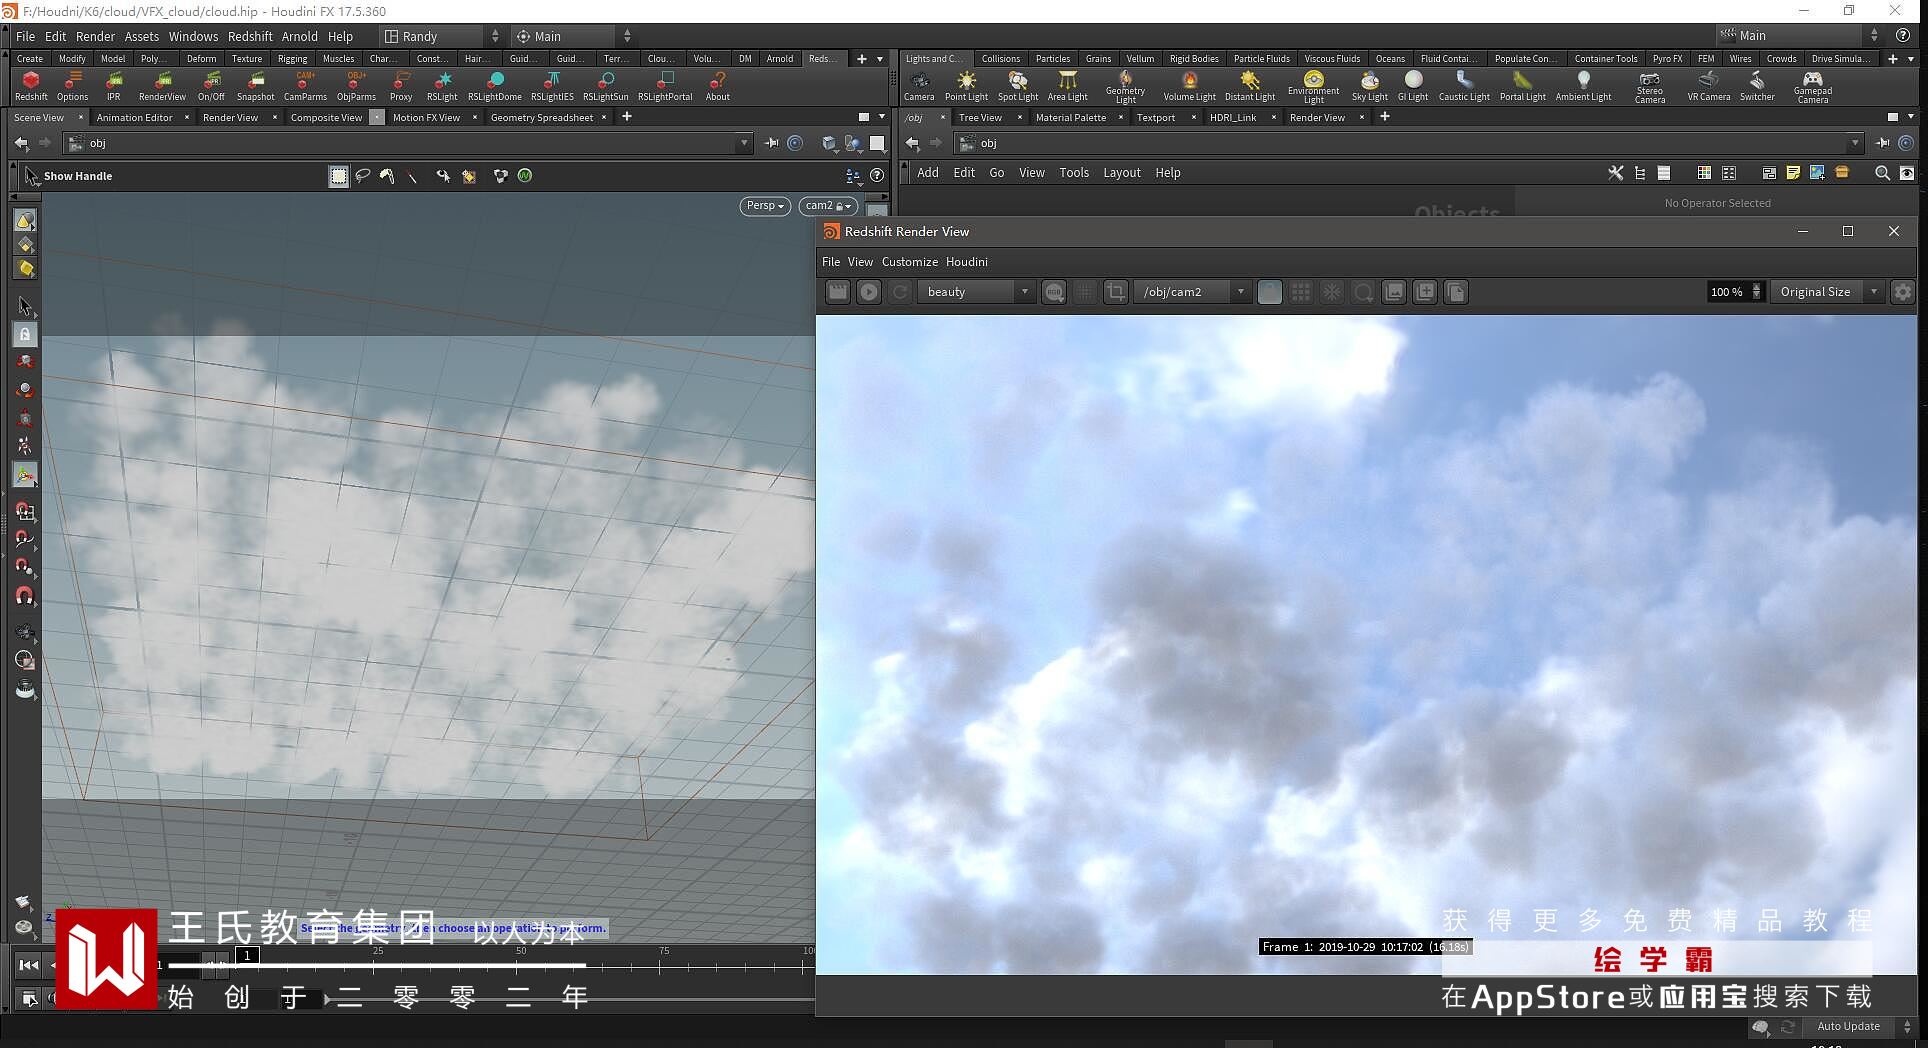
Task: Open Redshift Options from the shelf
Action: [72, 86]
